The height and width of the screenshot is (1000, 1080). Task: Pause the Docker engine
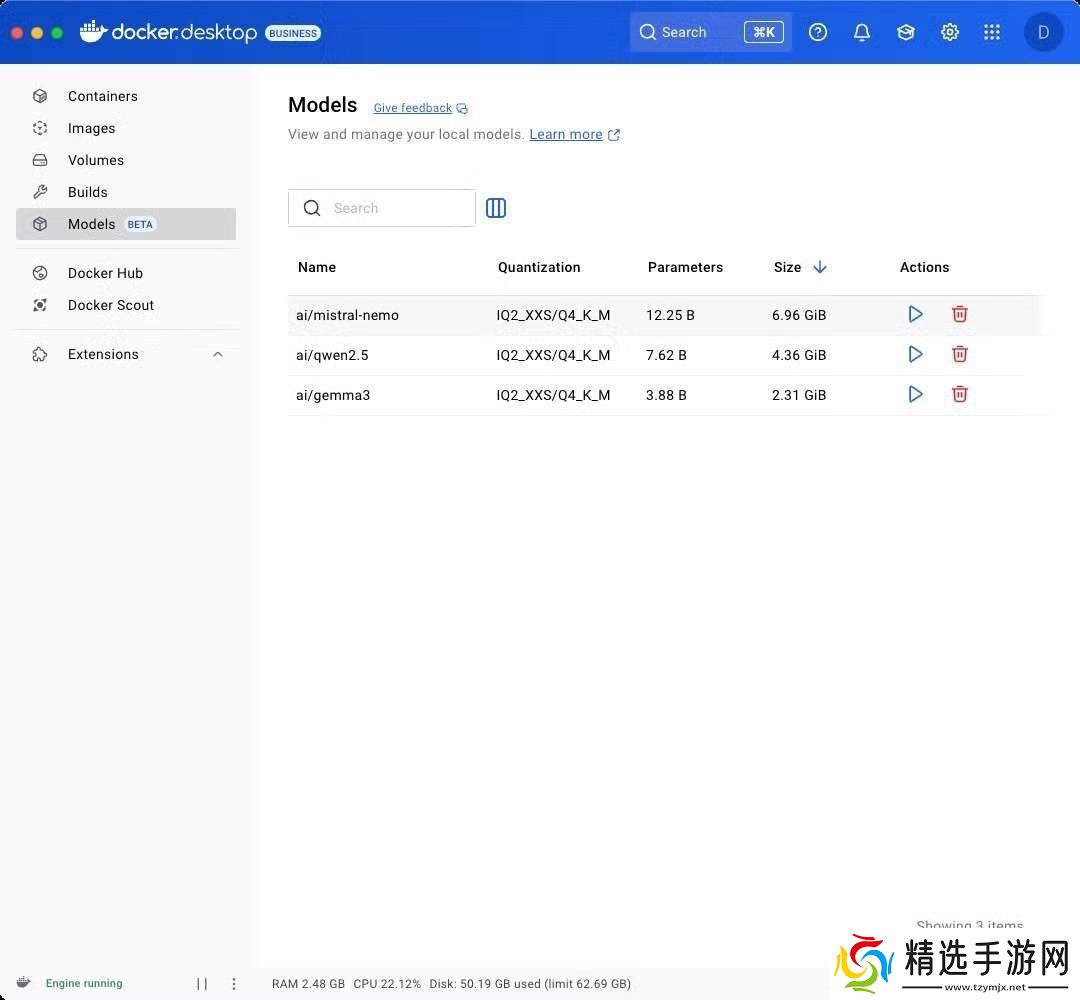pos(202,983)
